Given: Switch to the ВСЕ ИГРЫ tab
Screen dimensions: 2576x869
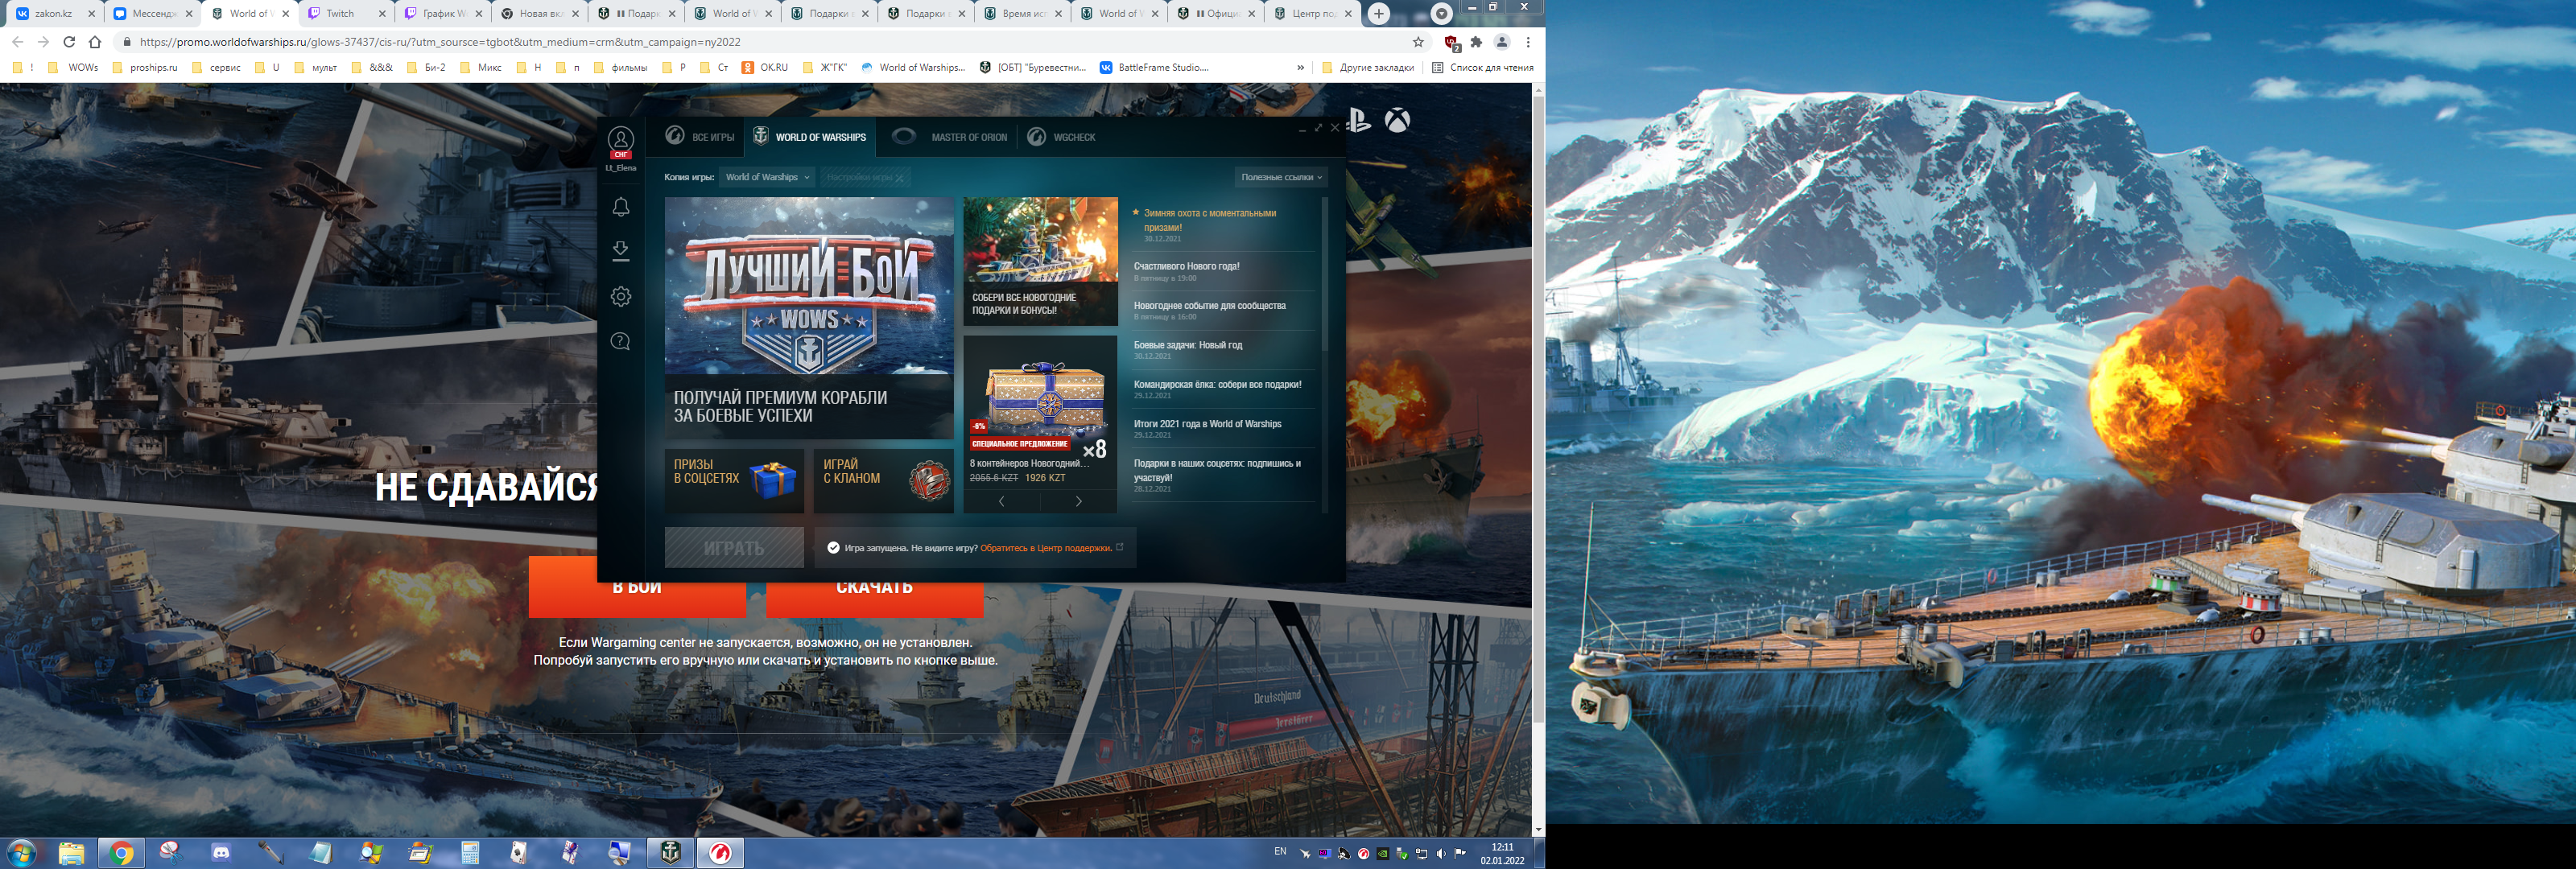Looking at the screenshot, I should point(701,137).
